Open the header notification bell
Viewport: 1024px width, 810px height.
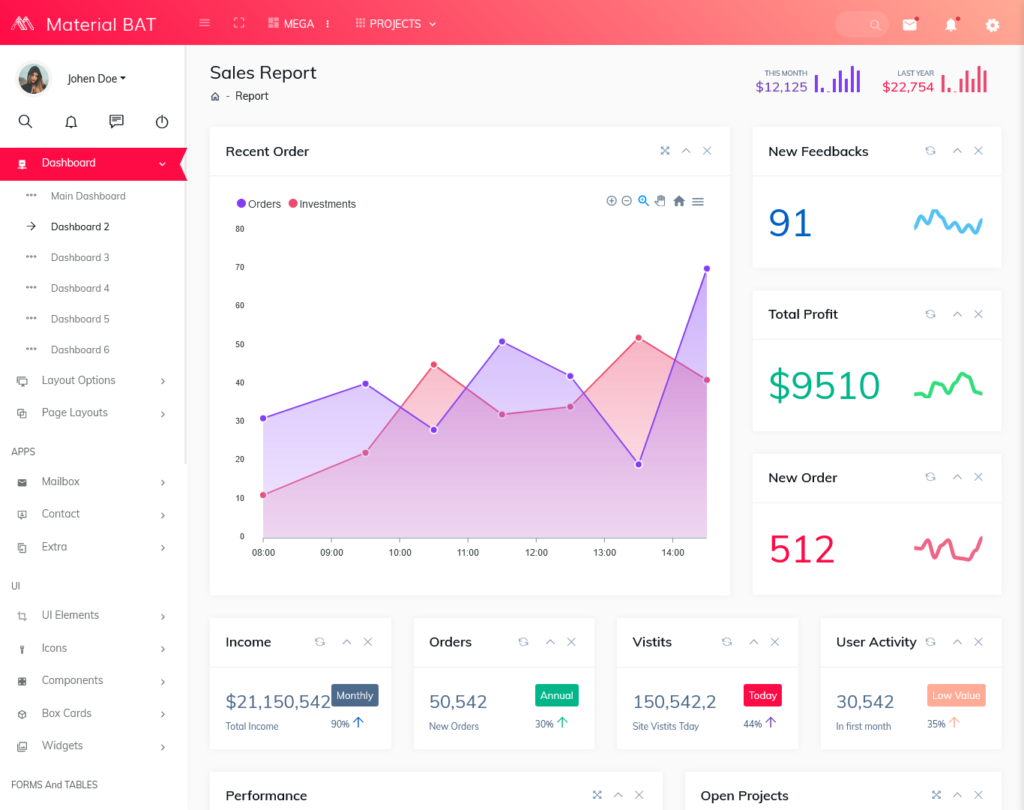click(x=951, y=25)
